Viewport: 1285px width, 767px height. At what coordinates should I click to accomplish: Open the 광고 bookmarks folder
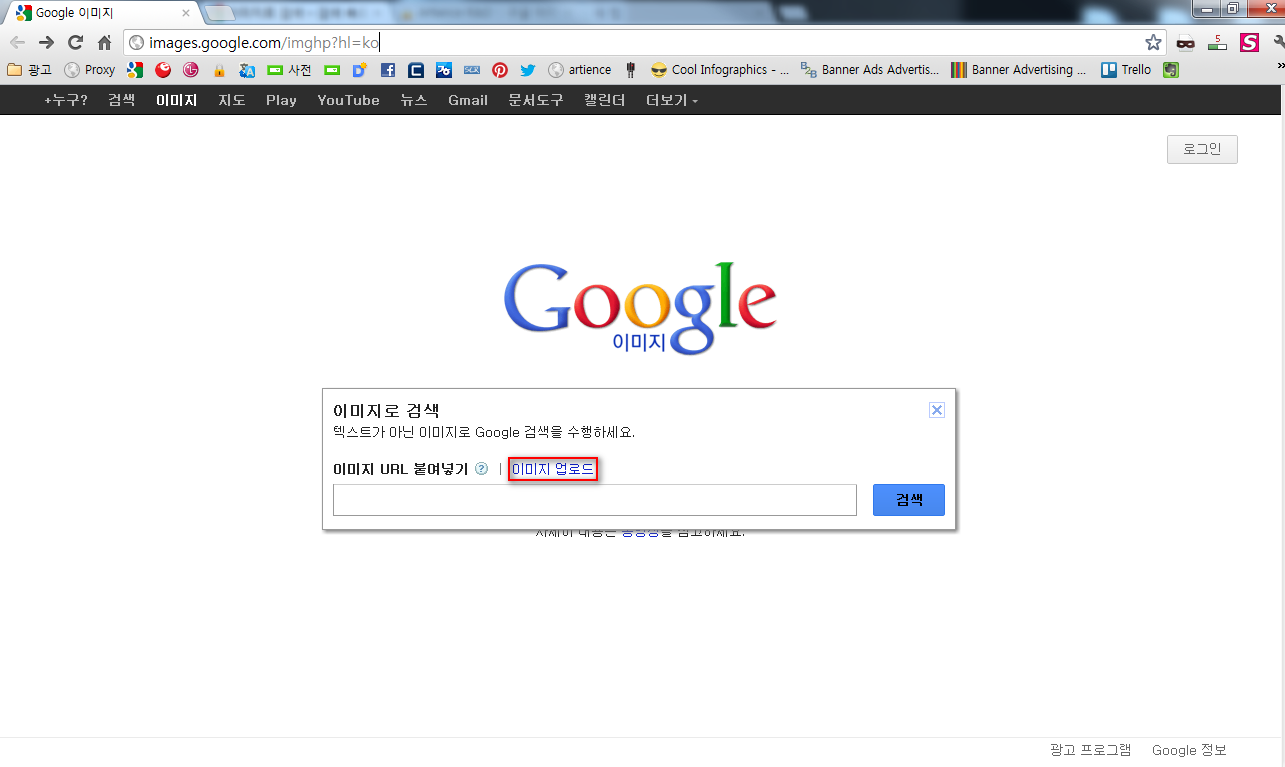29,70
